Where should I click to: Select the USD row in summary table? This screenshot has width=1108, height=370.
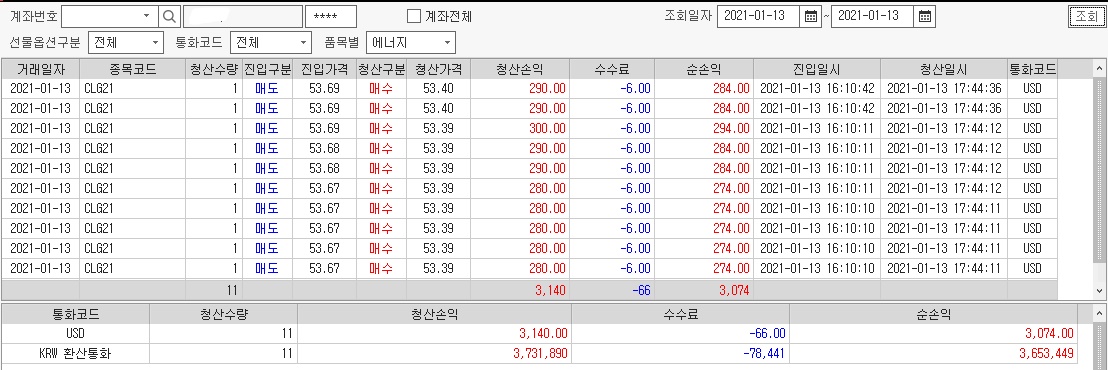point(538,333)
